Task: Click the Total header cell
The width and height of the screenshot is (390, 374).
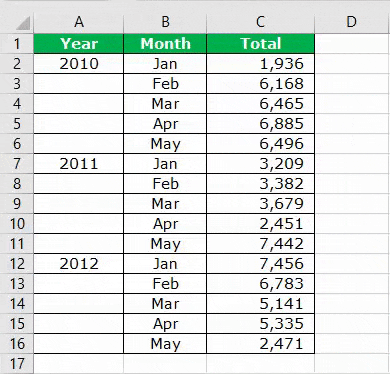Action: 260,44
